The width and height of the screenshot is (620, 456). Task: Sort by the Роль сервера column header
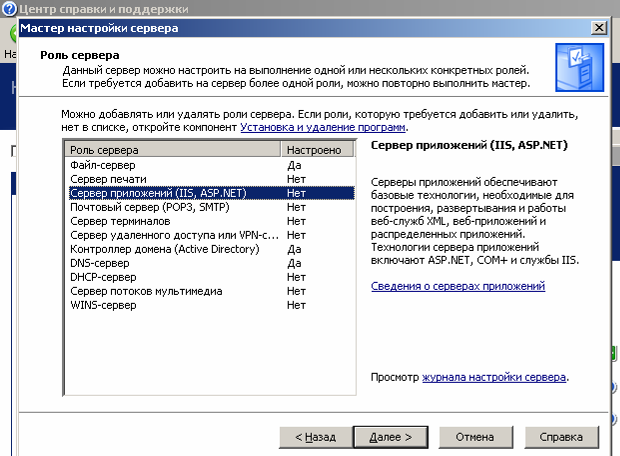[x=173, y=150]
